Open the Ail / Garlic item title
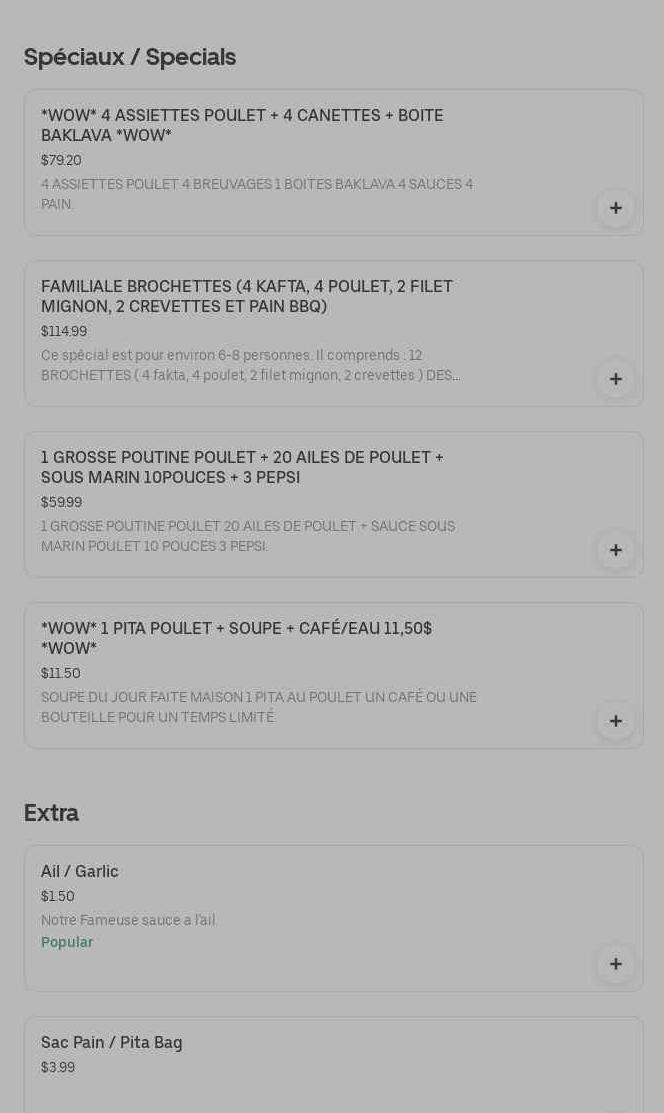Screen dimensions: 664x1113 coord(80,871)
